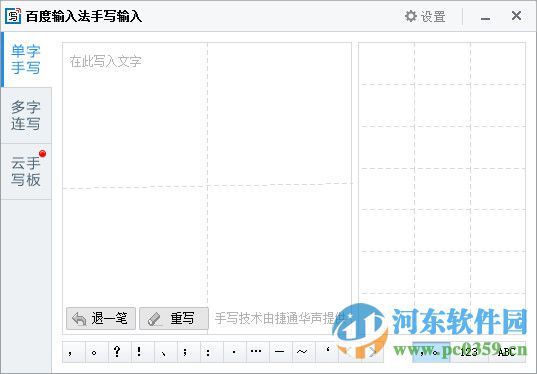Insert the dash — symbol
537x374 pixels.
(x=280, y=352)
